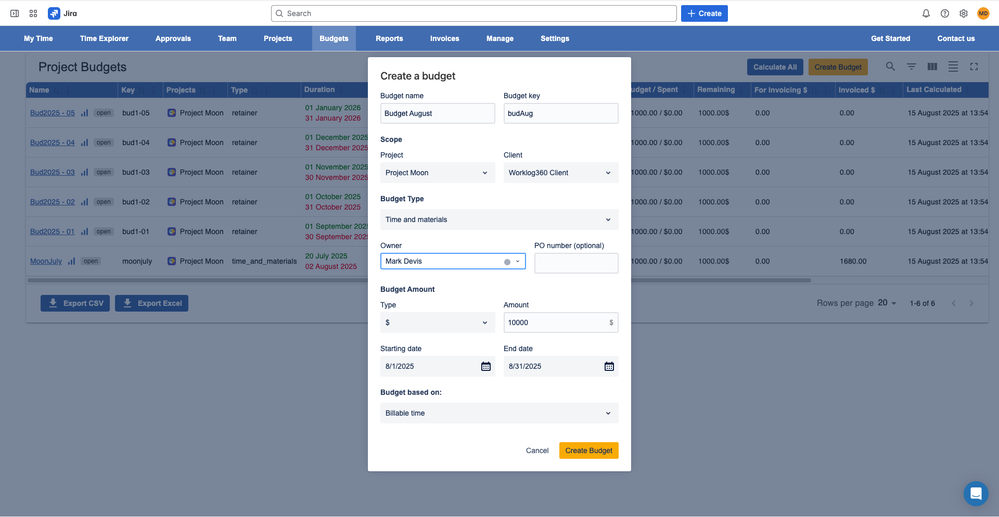The width and height of the screenshot is (999, 517).
Task: Click the Jira search bar
Action: (473, 13)
